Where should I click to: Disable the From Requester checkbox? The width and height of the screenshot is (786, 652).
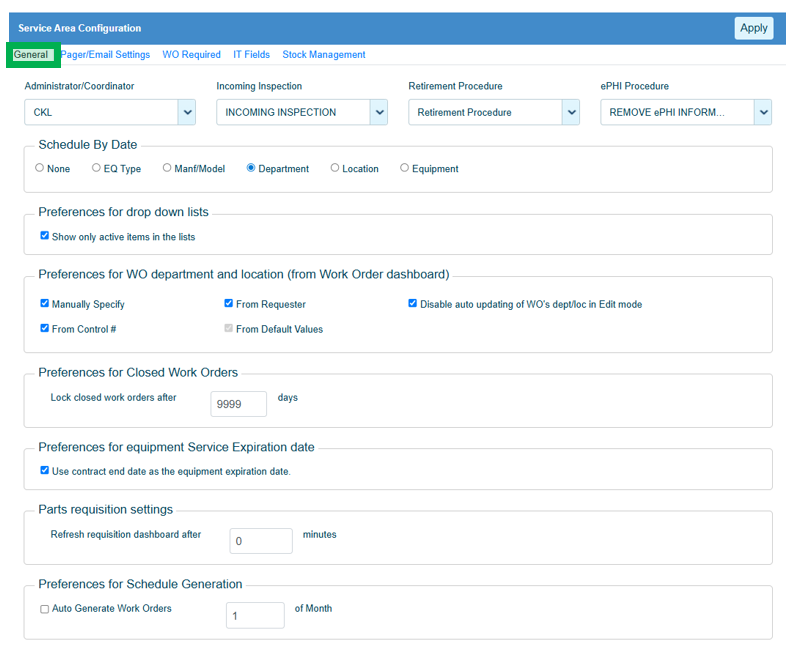229,304
